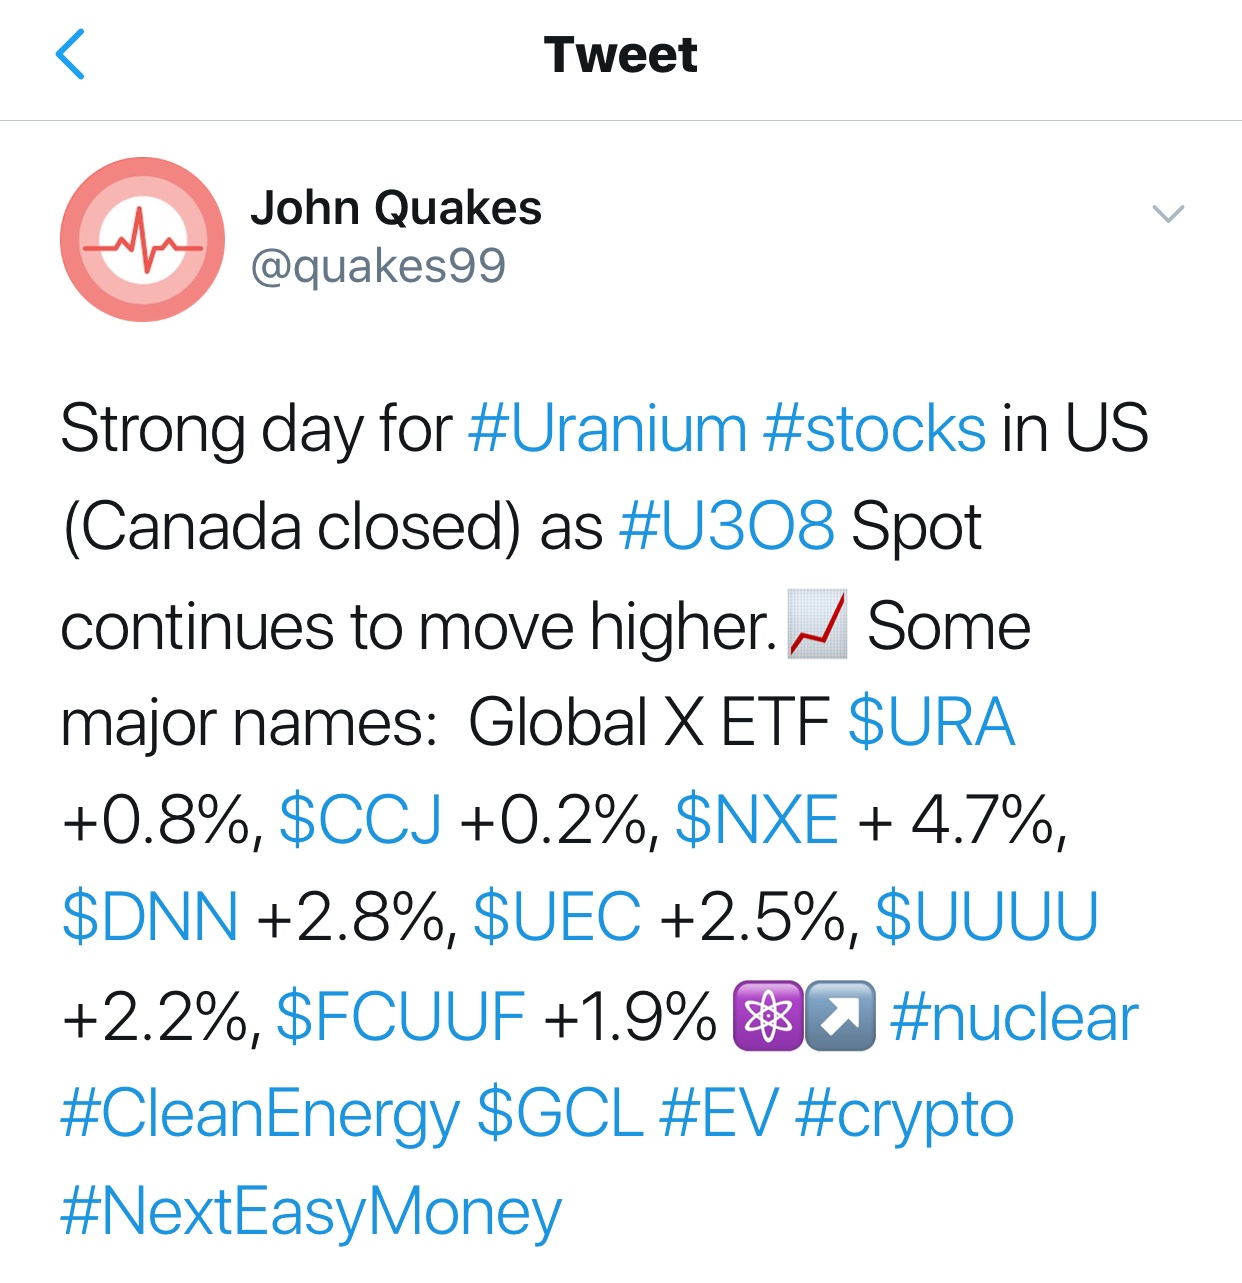
Task: Open the #CleanEnergy hashtag
Action: pos(260,1114)
